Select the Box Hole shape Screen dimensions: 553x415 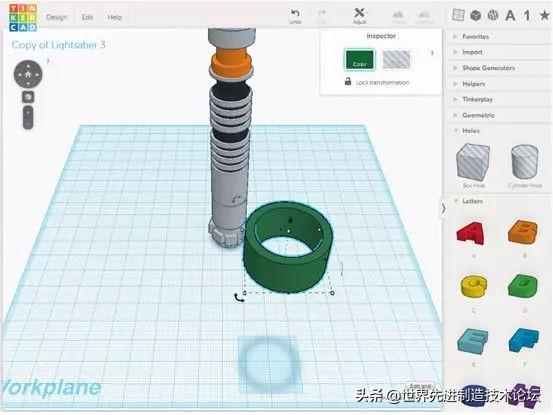coord(473,165)
